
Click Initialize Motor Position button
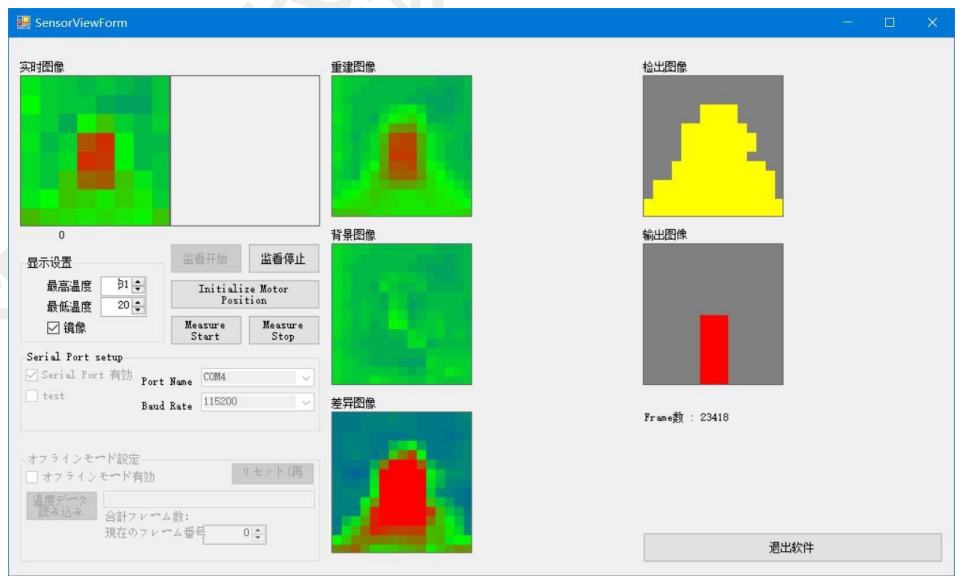click(x=244, y=294)
